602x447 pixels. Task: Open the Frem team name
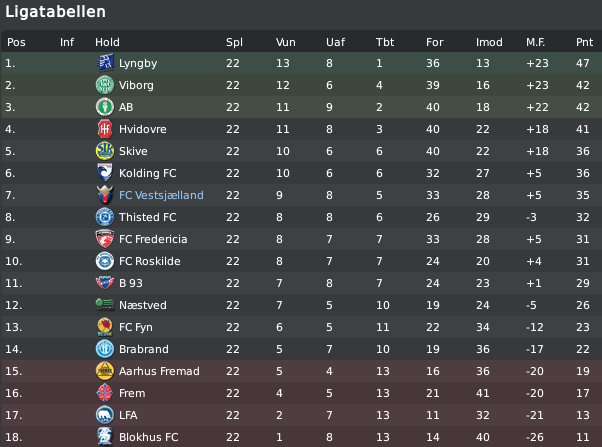pyautogui.click(x=132, y=393)
